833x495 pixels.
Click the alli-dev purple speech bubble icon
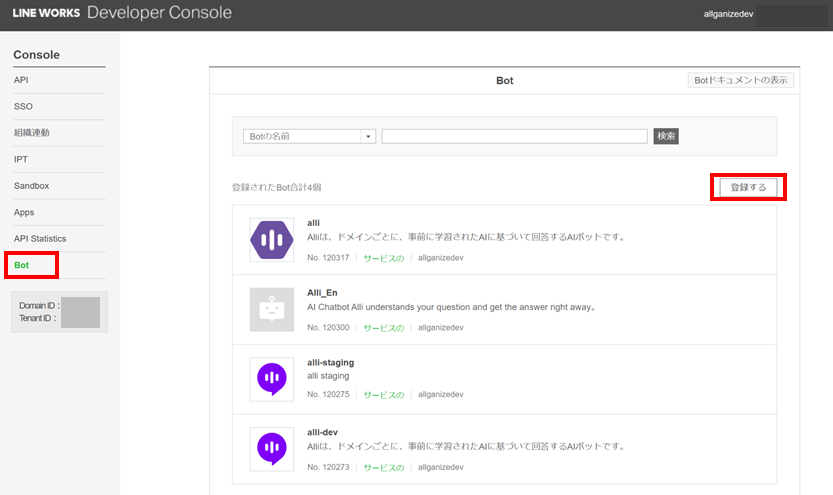click(271, 449)
